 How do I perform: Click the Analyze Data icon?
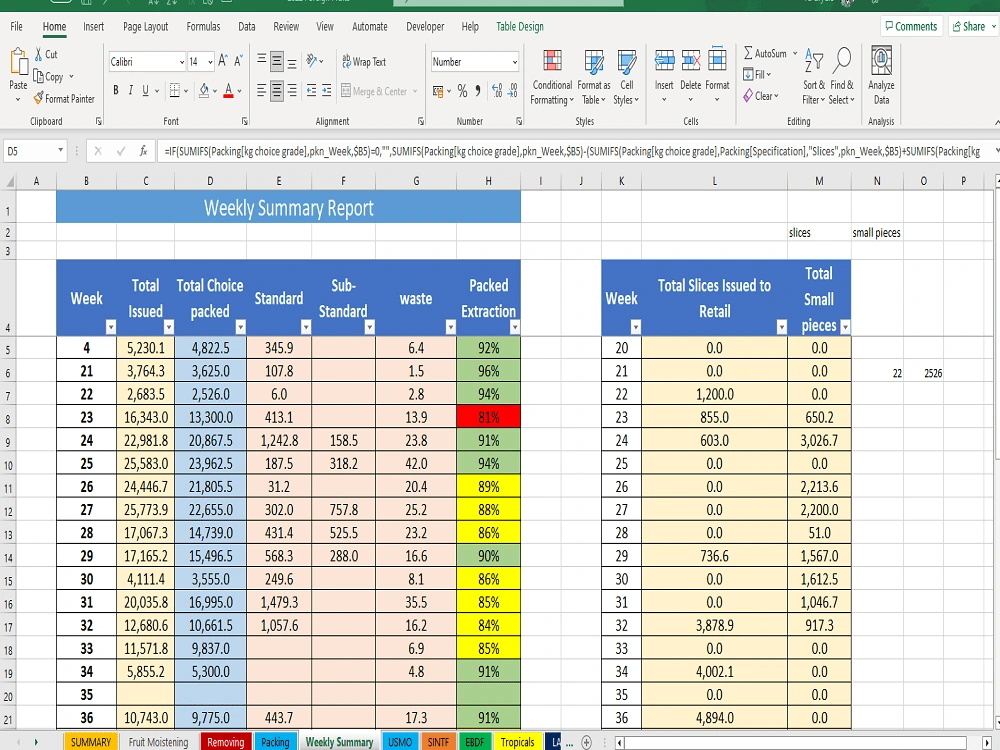880,72
